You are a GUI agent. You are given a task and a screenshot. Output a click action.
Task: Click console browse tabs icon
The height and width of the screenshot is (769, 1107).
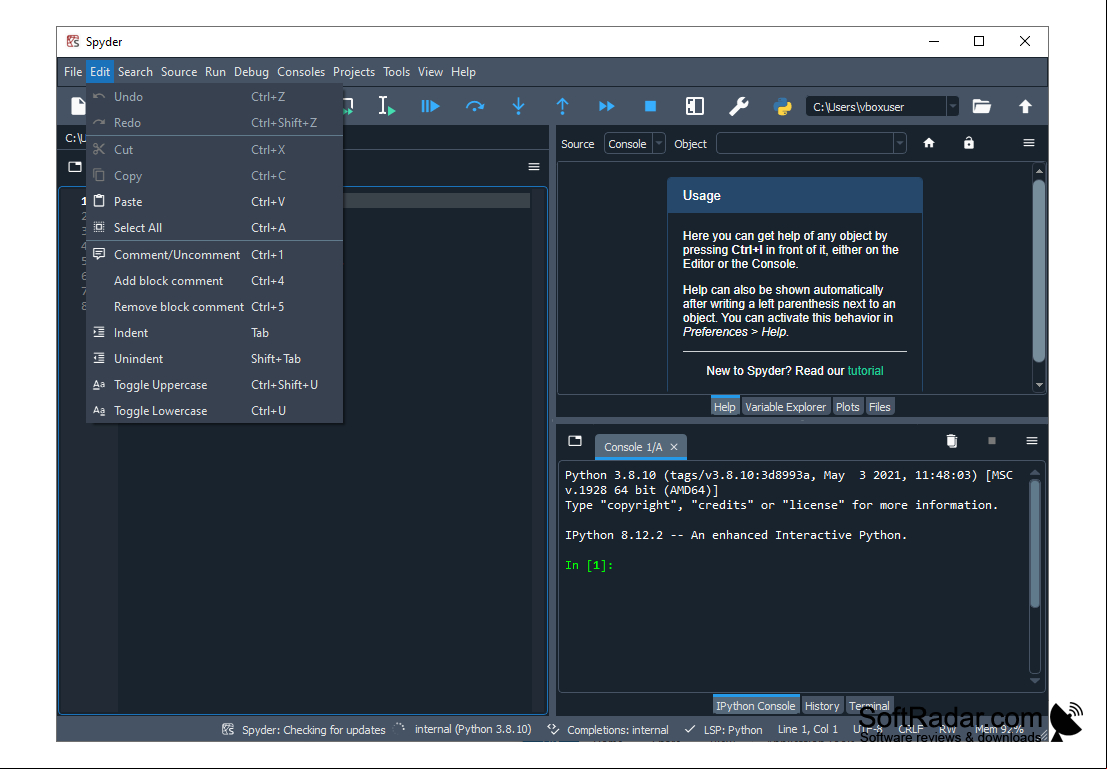coord(575,441)
